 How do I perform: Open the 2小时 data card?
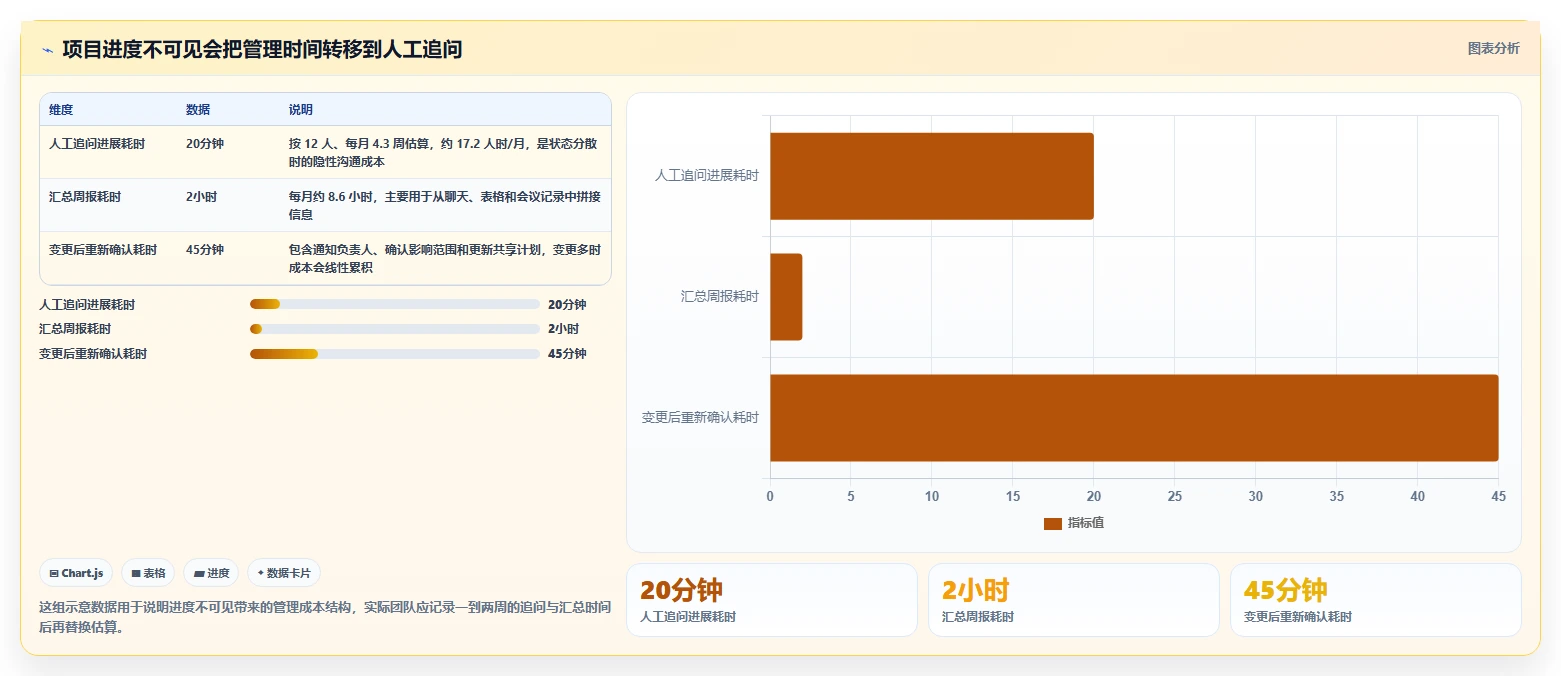(x=1073, y=600)
